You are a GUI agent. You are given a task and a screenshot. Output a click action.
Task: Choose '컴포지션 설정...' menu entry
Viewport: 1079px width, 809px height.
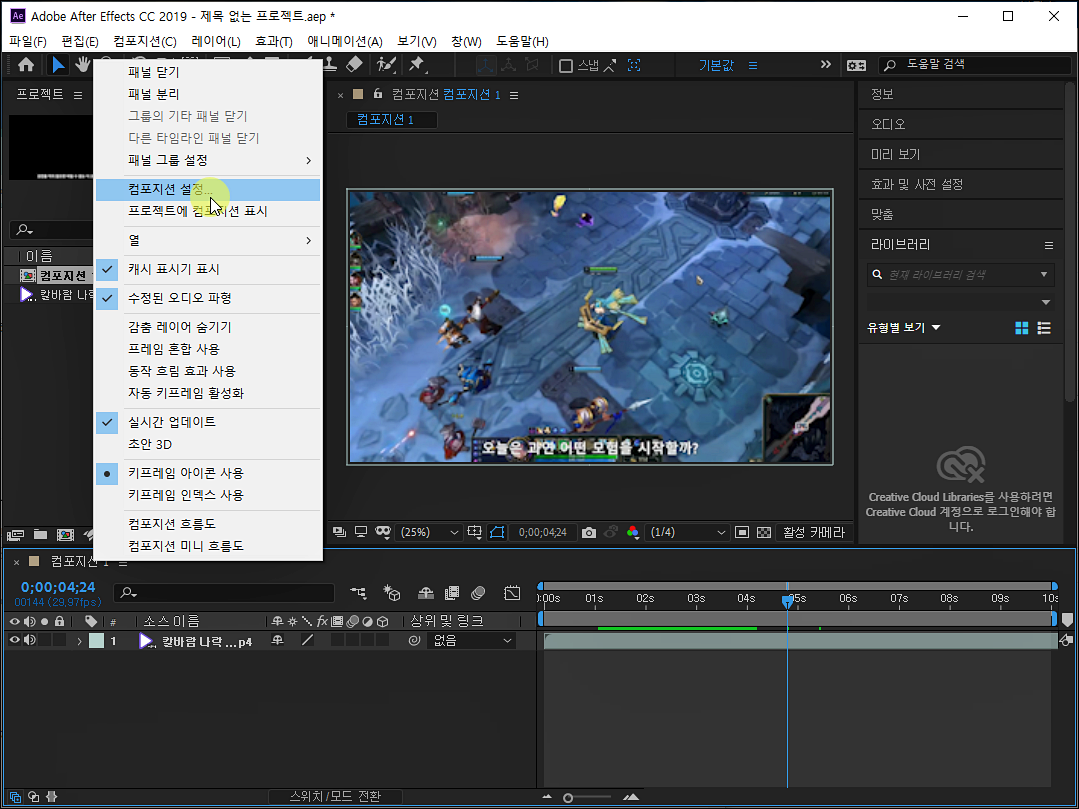(x=208, y=189)
